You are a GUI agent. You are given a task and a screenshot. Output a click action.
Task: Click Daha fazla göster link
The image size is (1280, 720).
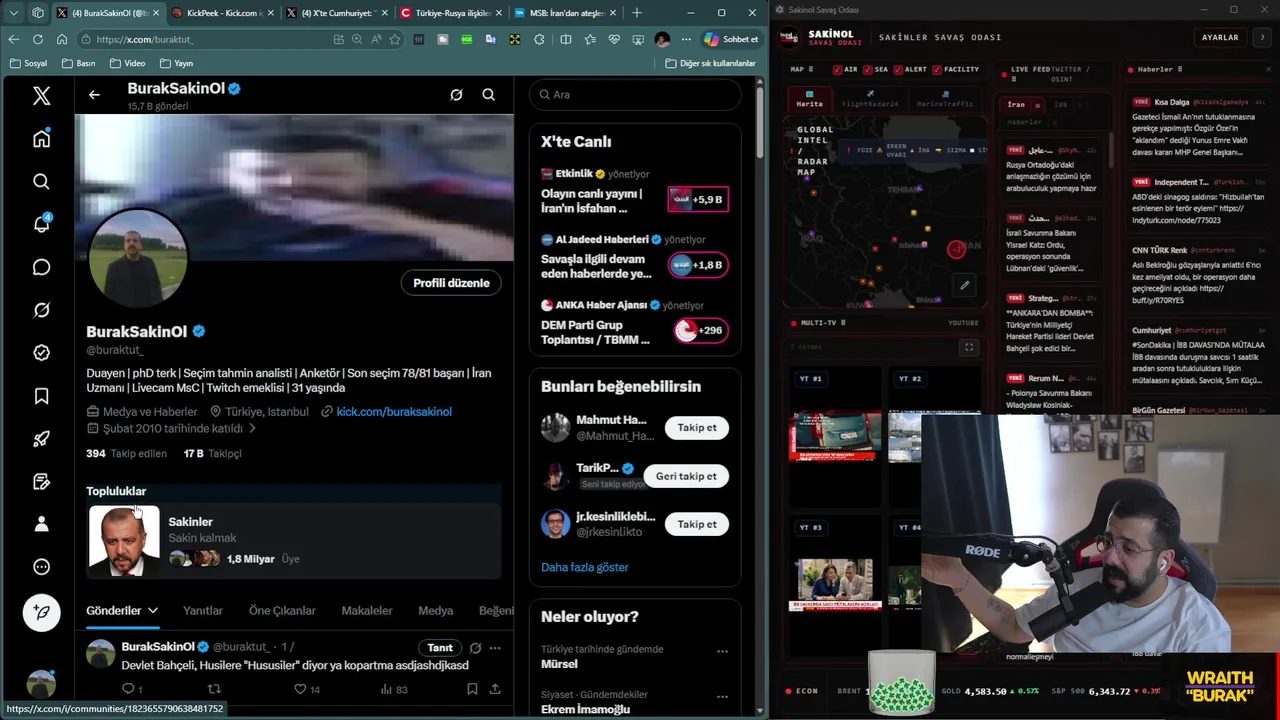585,567
